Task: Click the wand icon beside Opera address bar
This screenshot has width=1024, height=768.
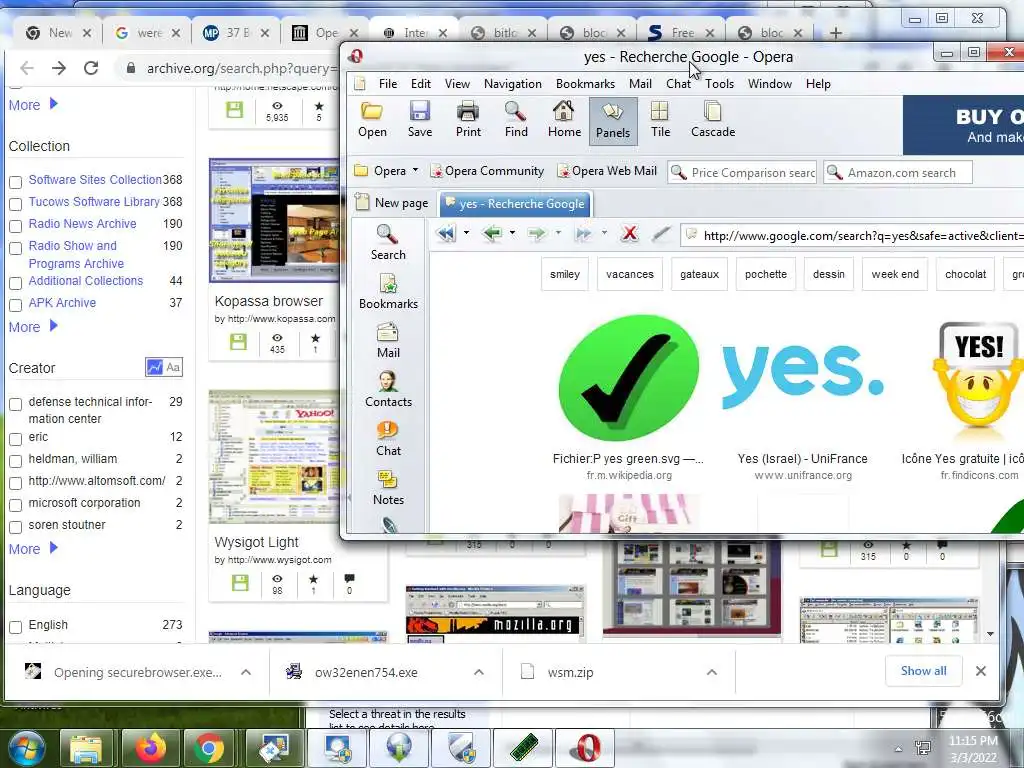Action: pos(661,233)
